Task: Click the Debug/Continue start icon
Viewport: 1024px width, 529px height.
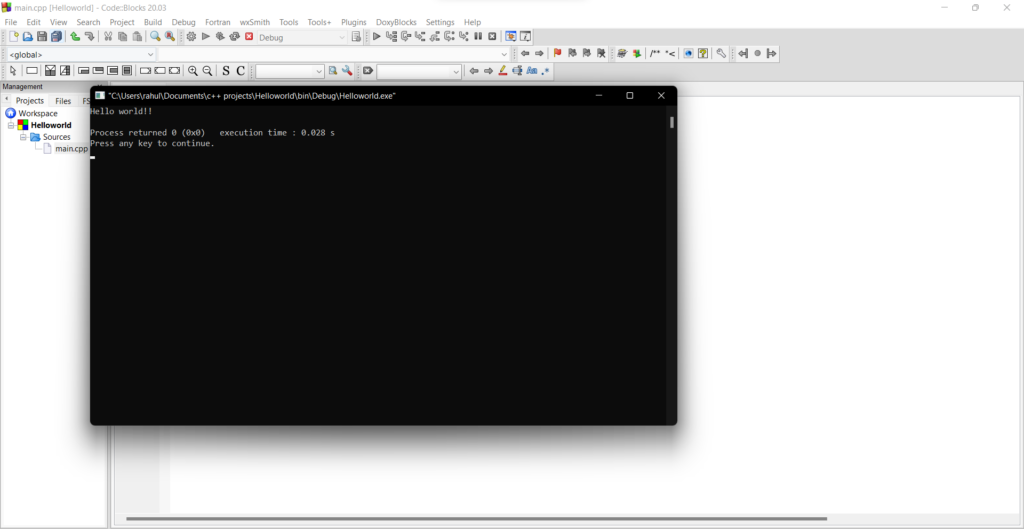Action: [x=377, y=37]
